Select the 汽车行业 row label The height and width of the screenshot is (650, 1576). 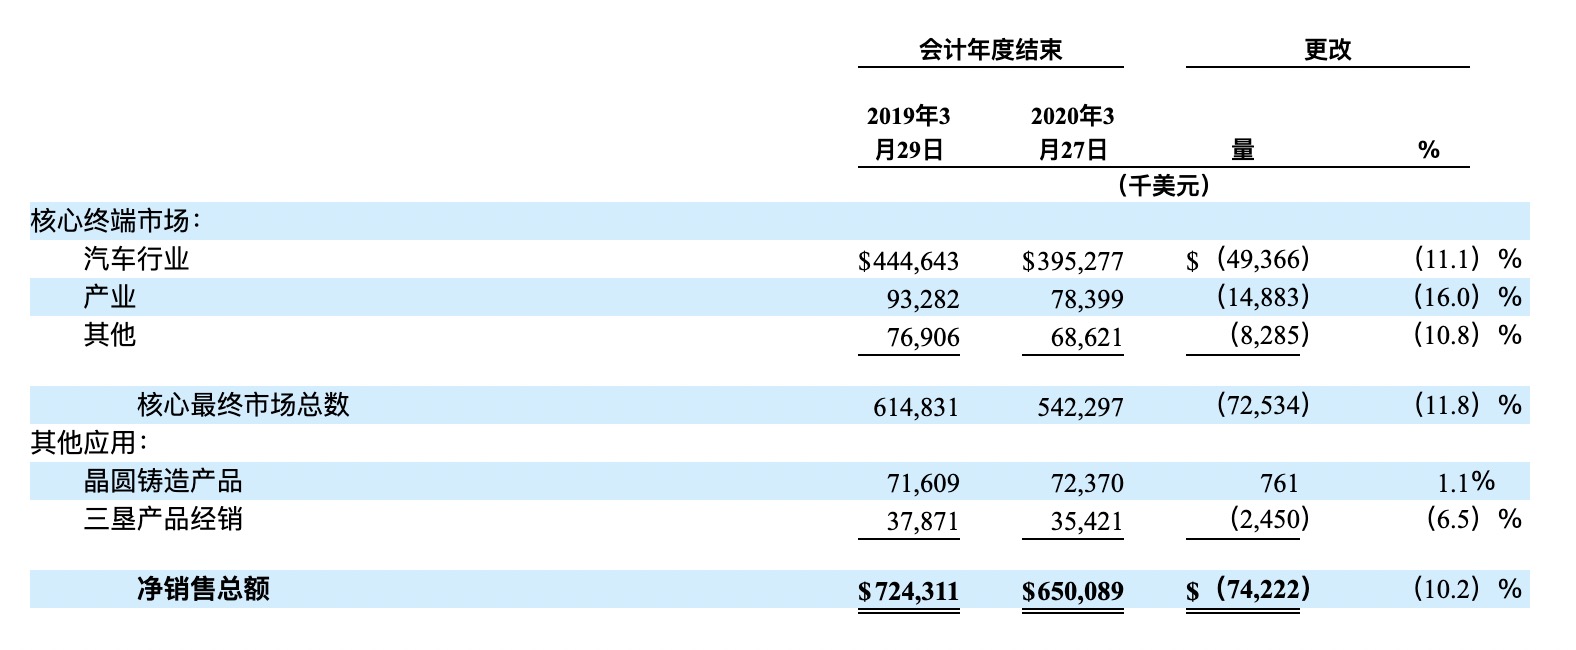(136, 259)
